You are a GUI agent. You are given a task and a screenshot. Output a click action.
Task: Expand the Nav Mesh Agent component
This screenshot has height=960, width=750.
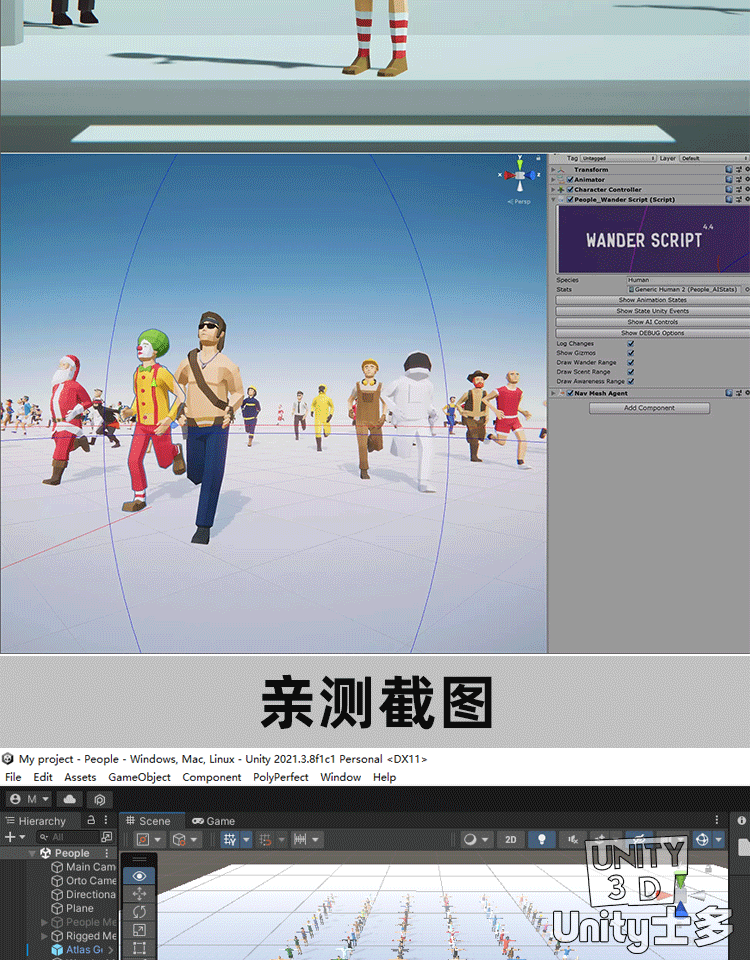coord(553,394)
